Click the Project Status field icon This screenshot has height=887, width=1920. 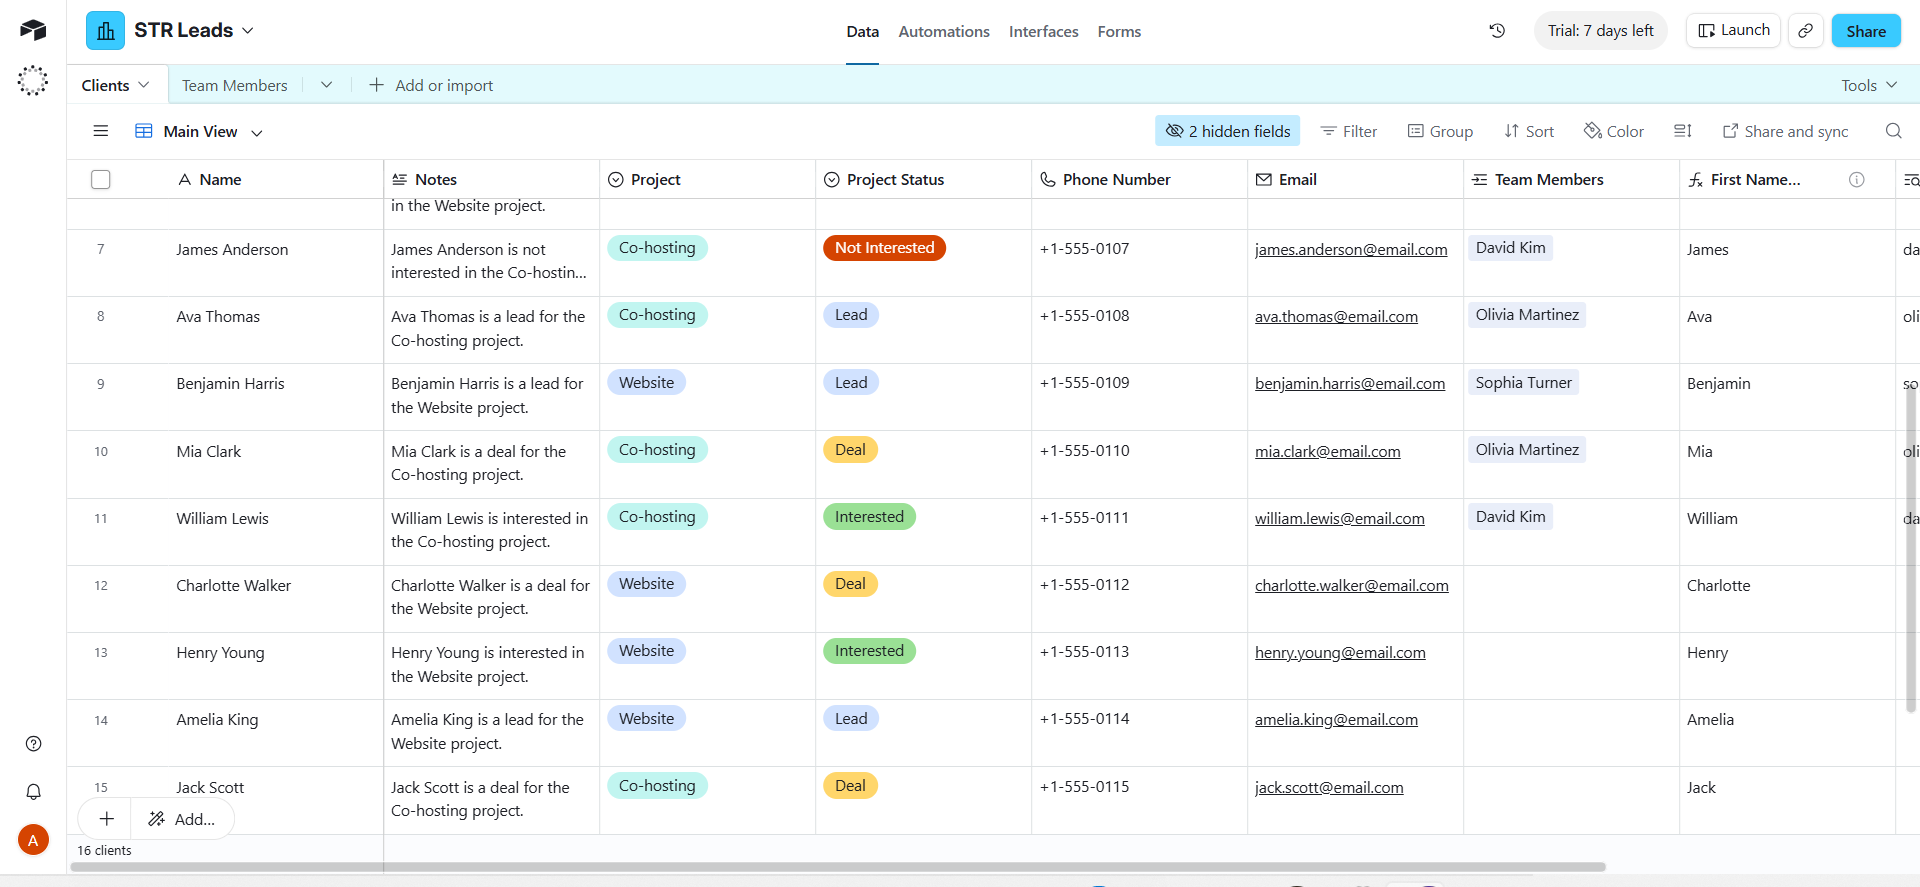point(832,180)
